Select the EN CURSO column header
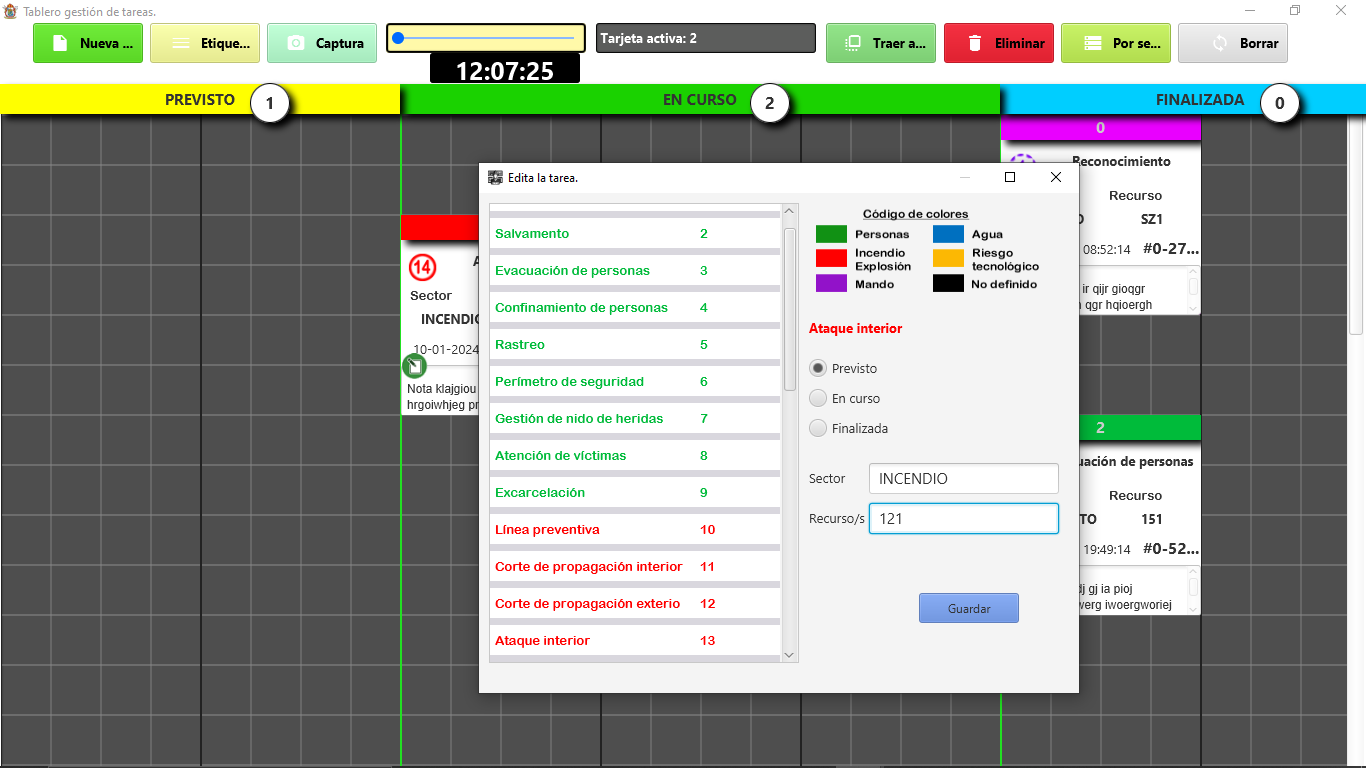 coord(700,100)
